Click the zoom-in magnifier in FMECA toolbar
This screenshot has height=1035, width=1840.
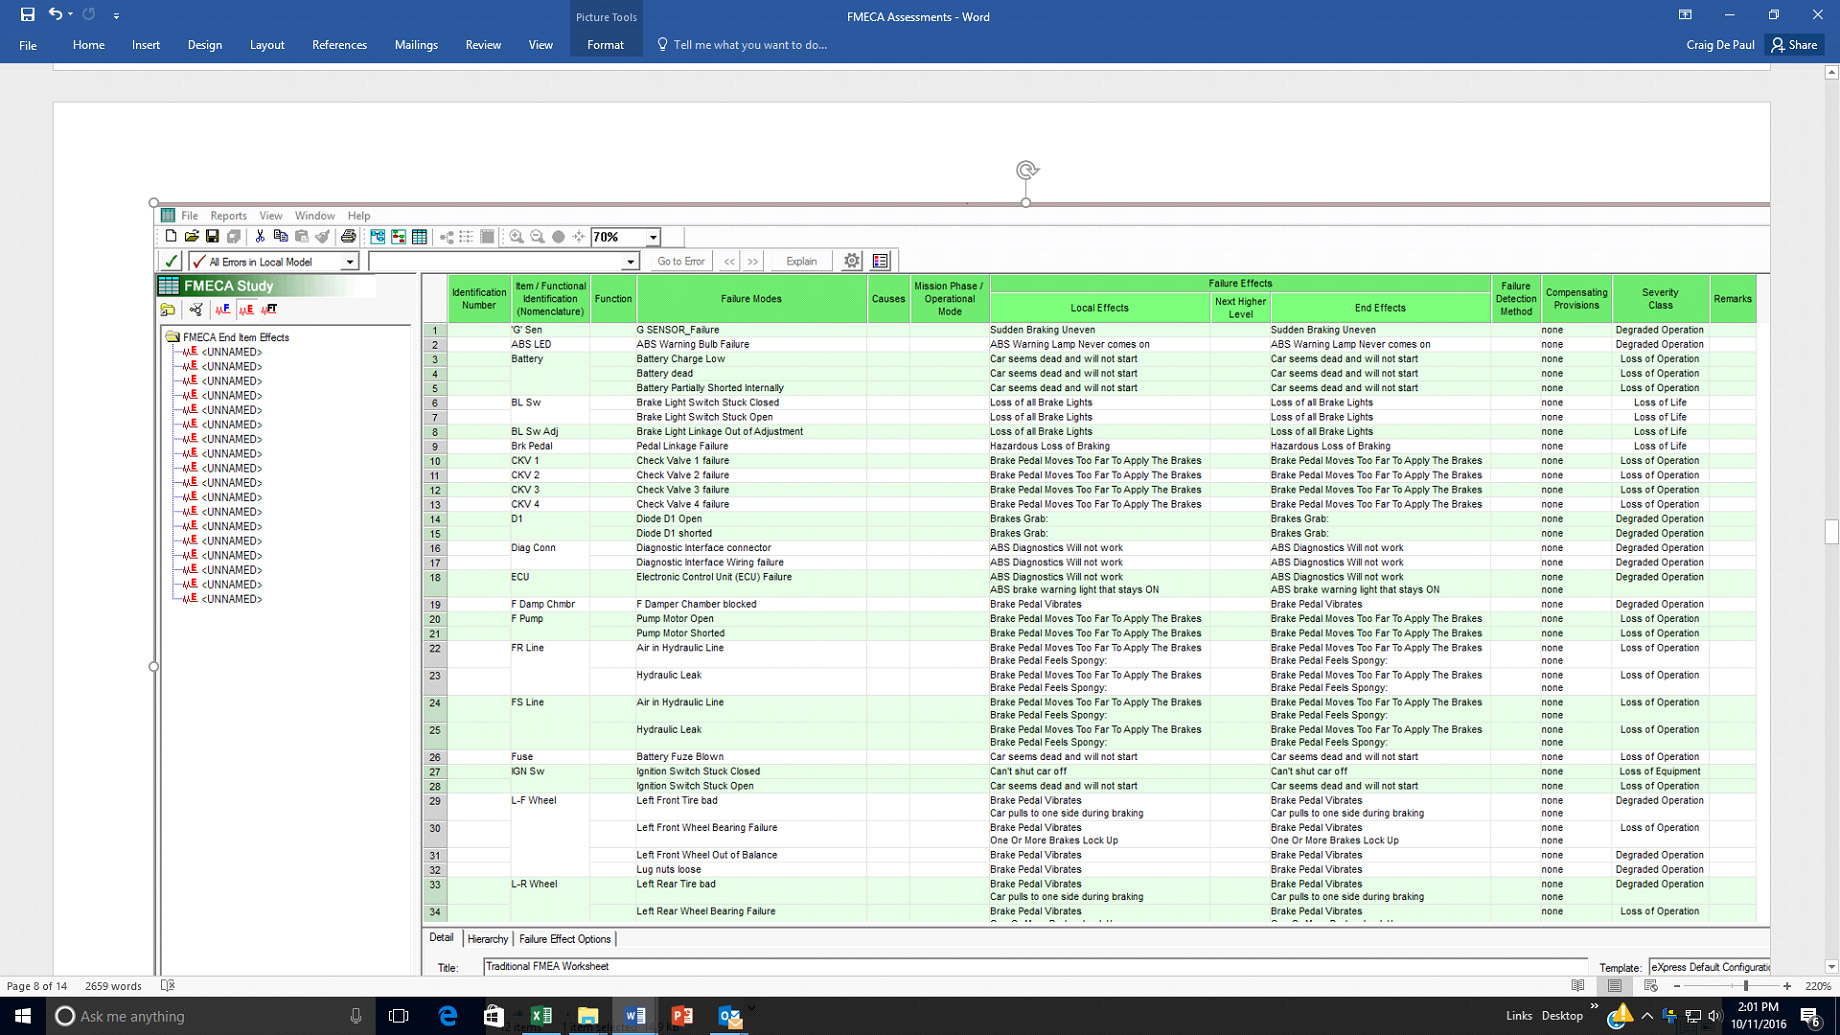click(516, 237)
